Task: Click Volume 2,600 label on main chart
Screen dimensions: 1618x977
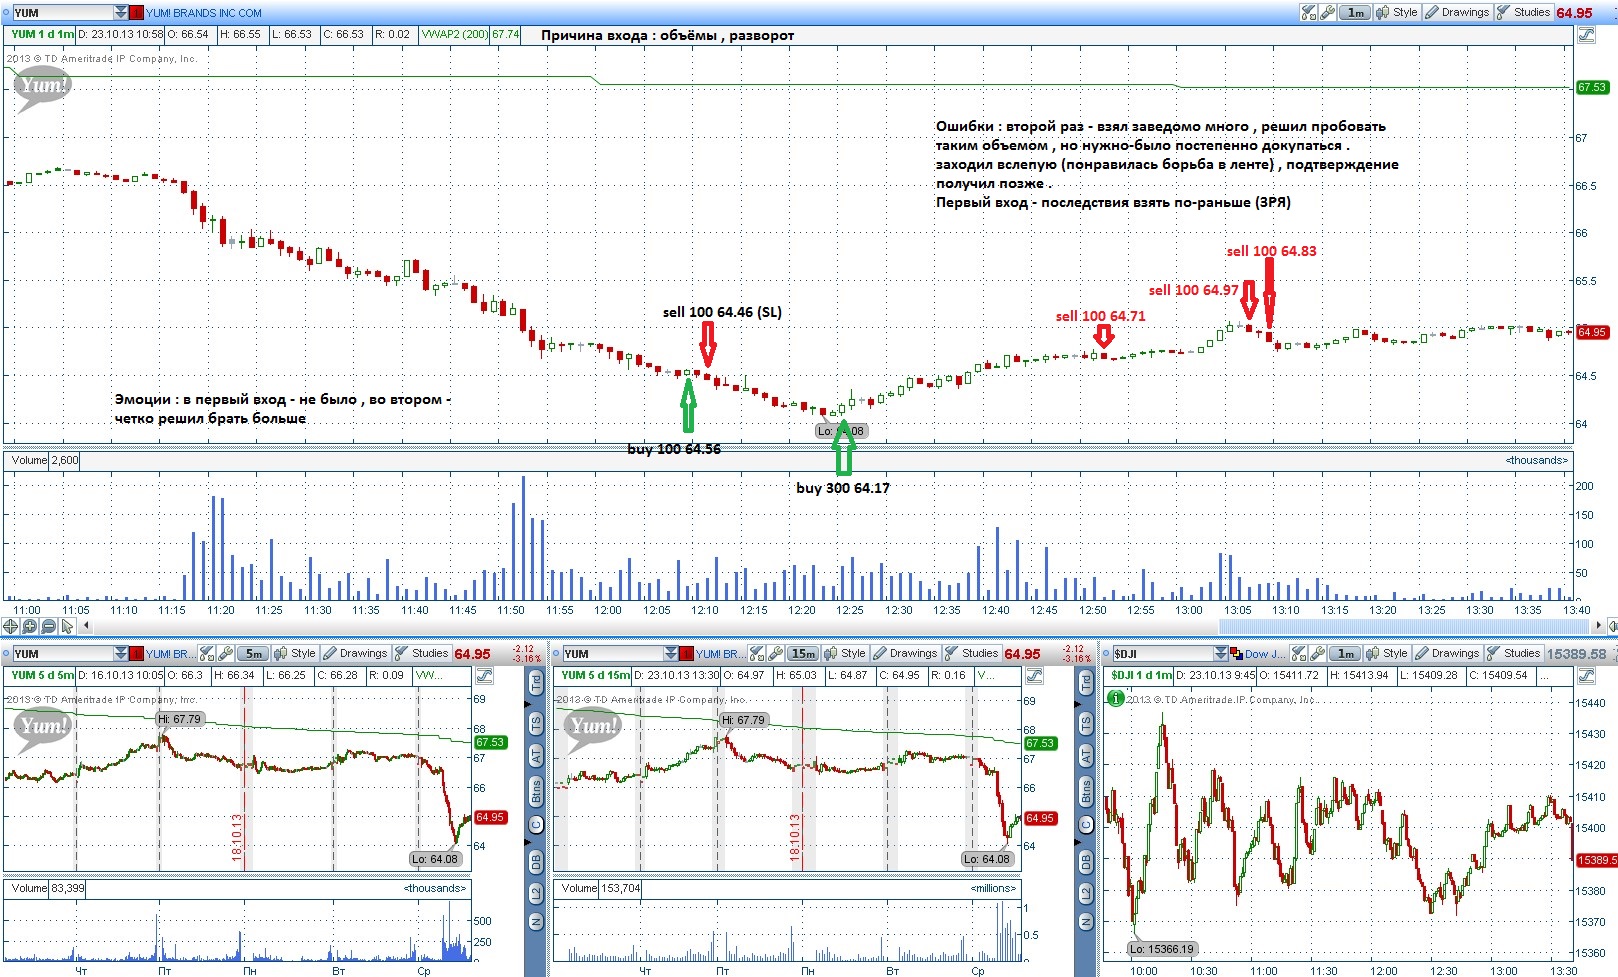Action: click(44, 460)
